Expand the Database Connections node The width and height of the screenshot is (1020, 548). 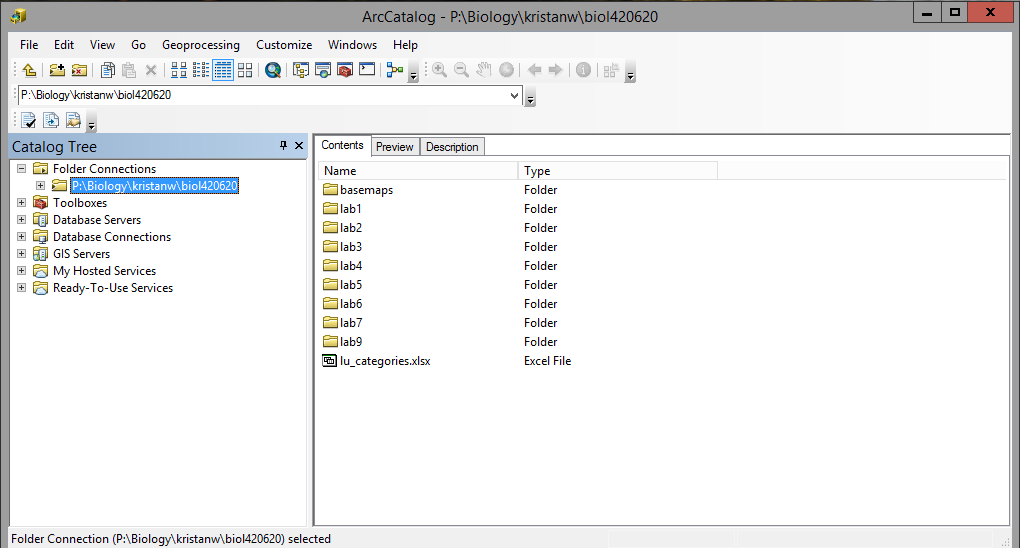[21, 236]
